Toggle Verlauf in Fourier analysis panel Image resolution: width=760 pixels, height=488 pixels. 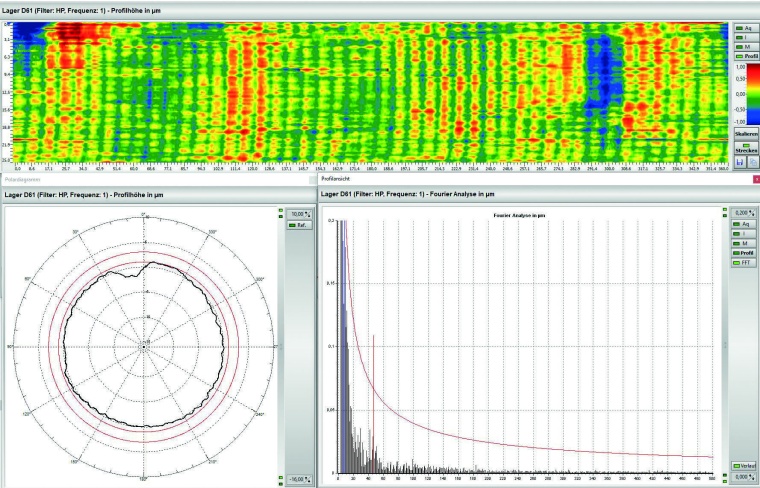(x=742, y=467)
